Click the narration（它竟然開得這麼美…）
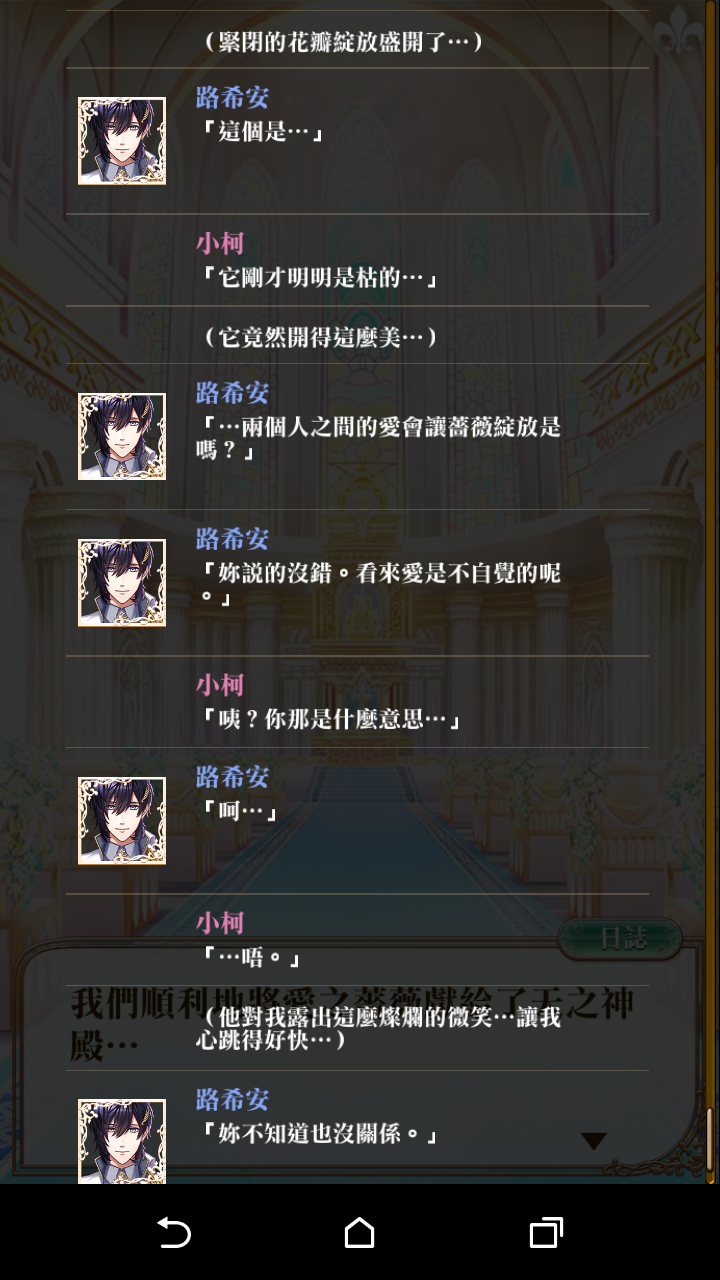 pyautogui.click(x=318, y=337)
